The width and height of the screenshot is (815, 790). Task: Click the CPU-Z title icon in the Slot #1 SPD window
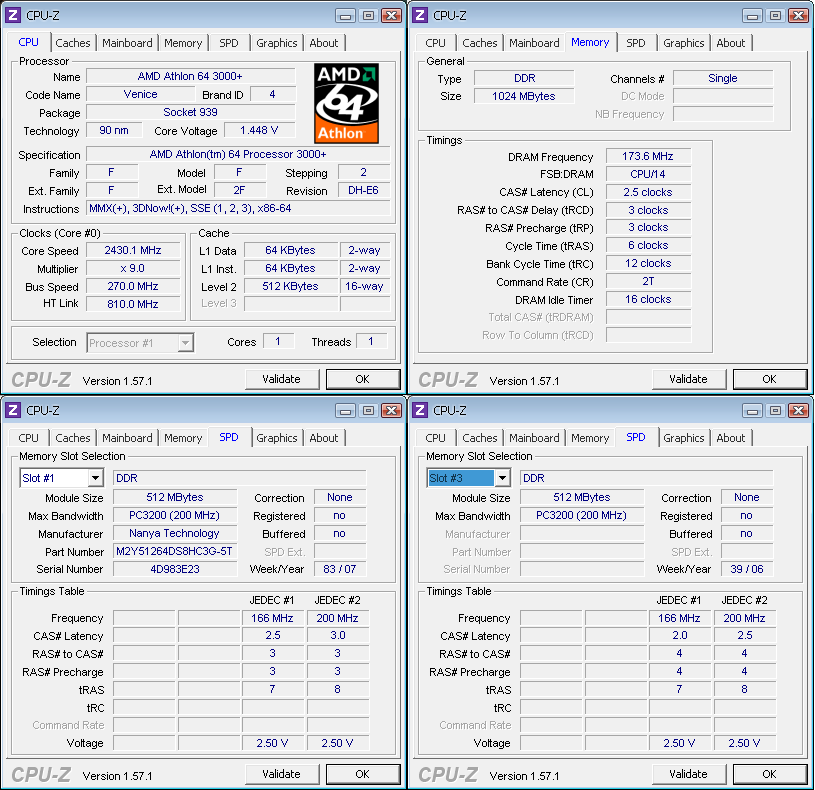pos(13,410)
